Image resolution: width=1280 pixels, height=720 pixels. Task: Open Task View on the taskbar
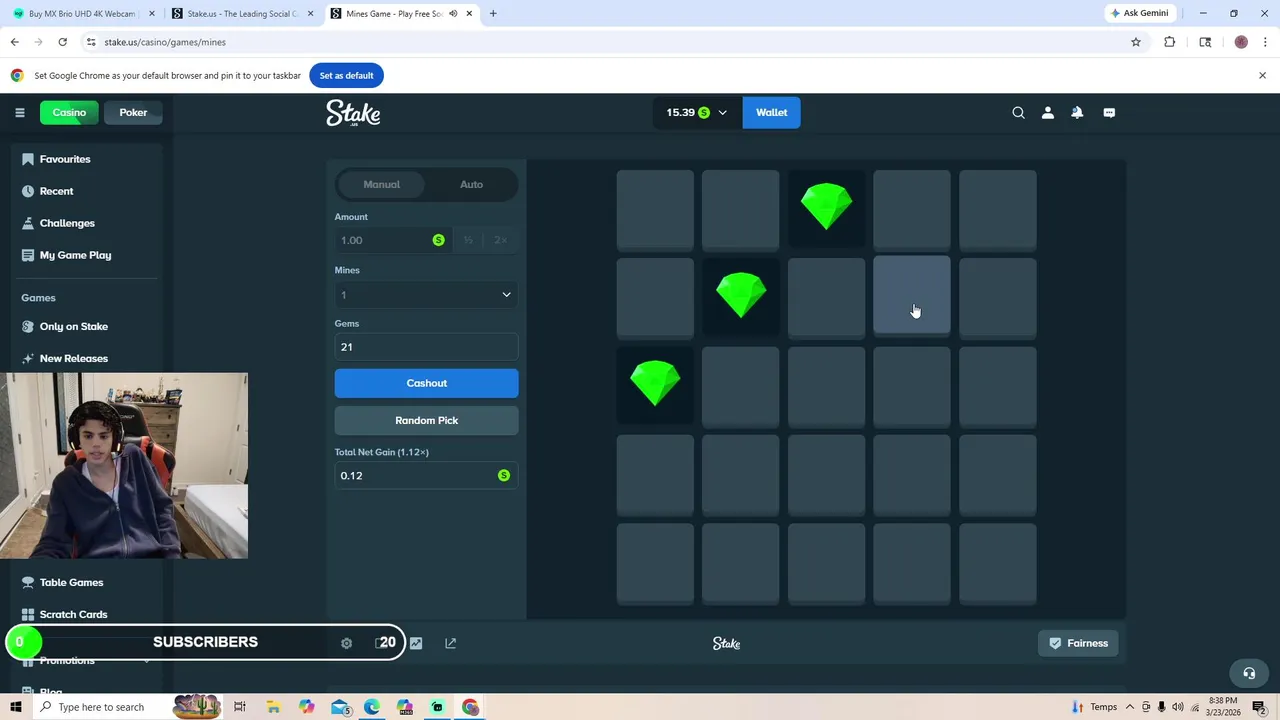tap(240, 707)
